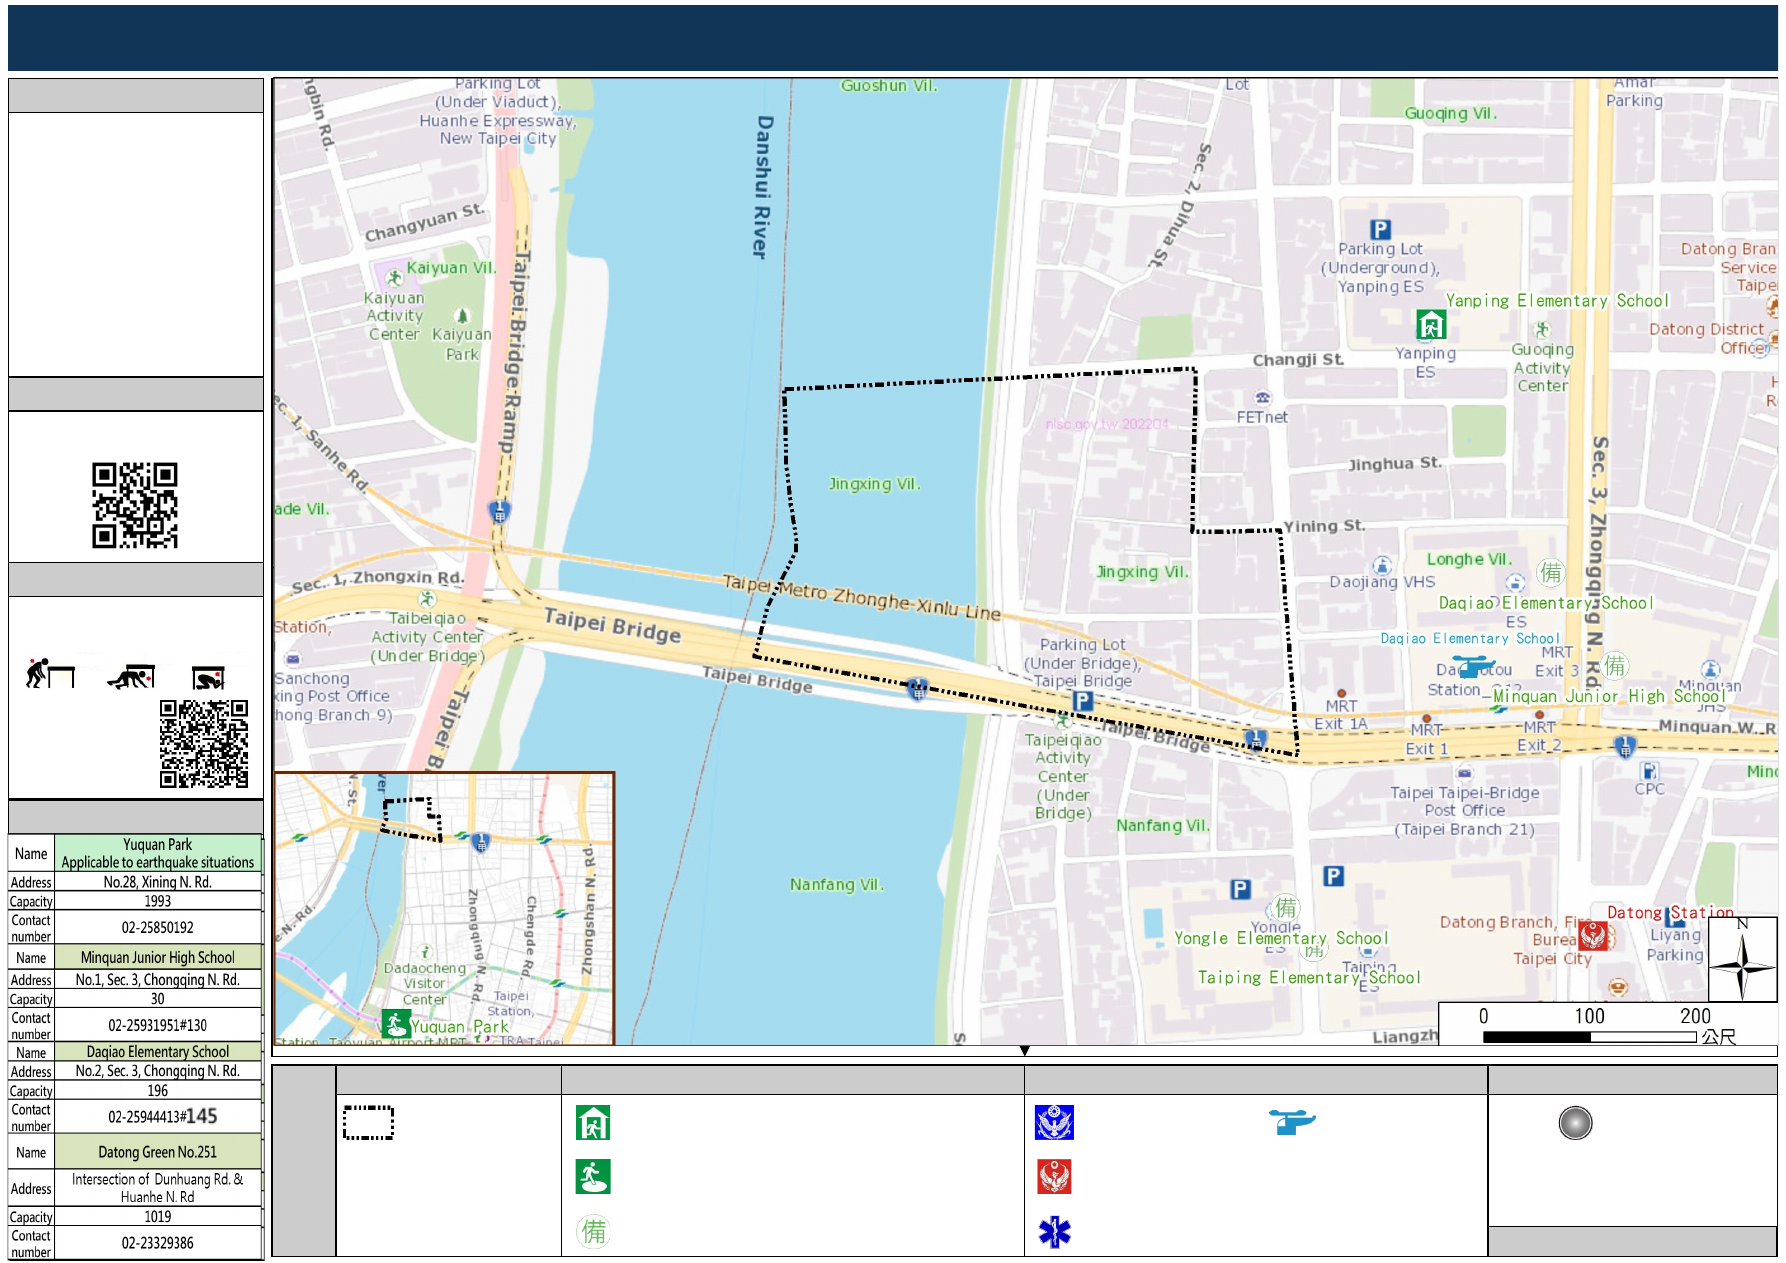
Task: Click the gray circle symbol in legend
Action: pos(1575,1123)
